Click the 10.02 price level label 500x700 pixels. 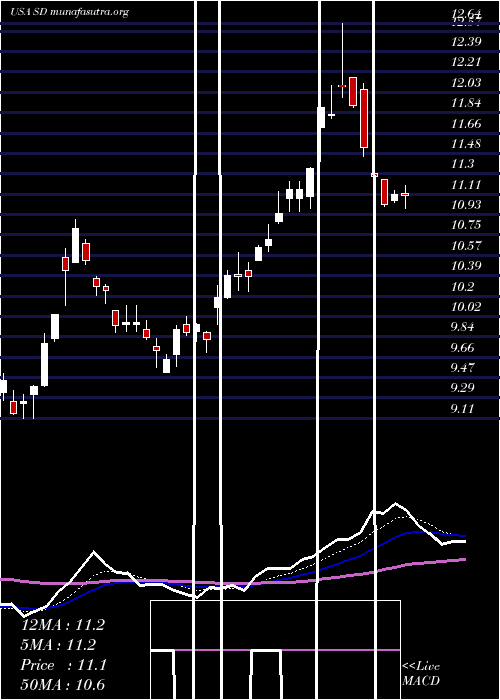click(x=466, y=307)
